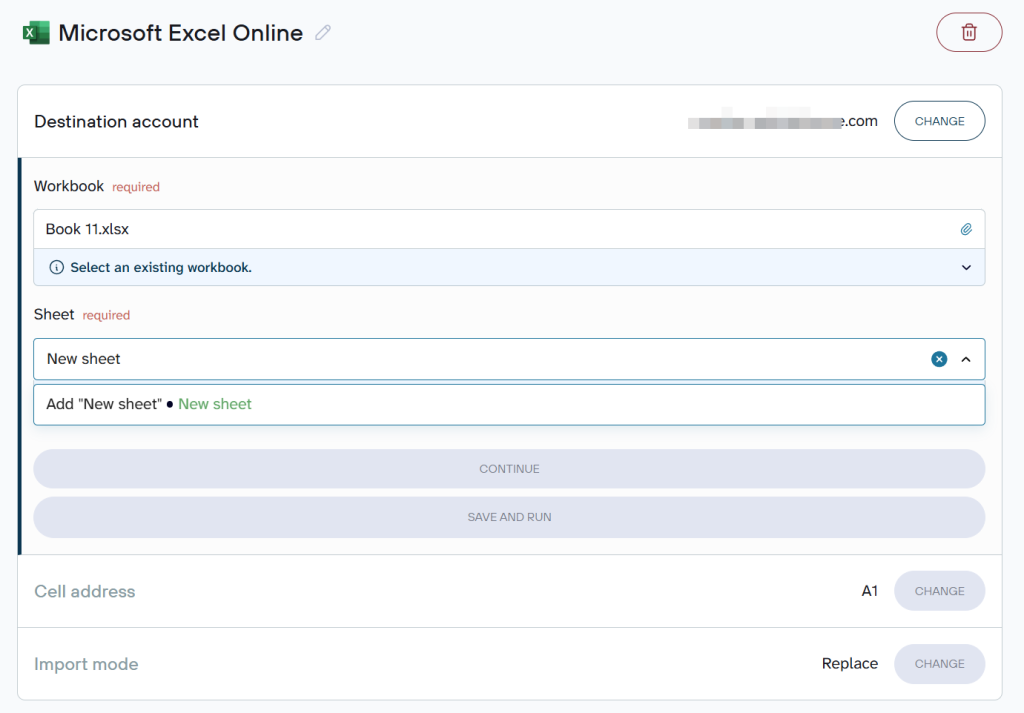Image resolution: width=1024 pixels, height=713 pixels.
Task: Expand the "Select an existing workbook" hint chevron
Action: coord(966,268)
